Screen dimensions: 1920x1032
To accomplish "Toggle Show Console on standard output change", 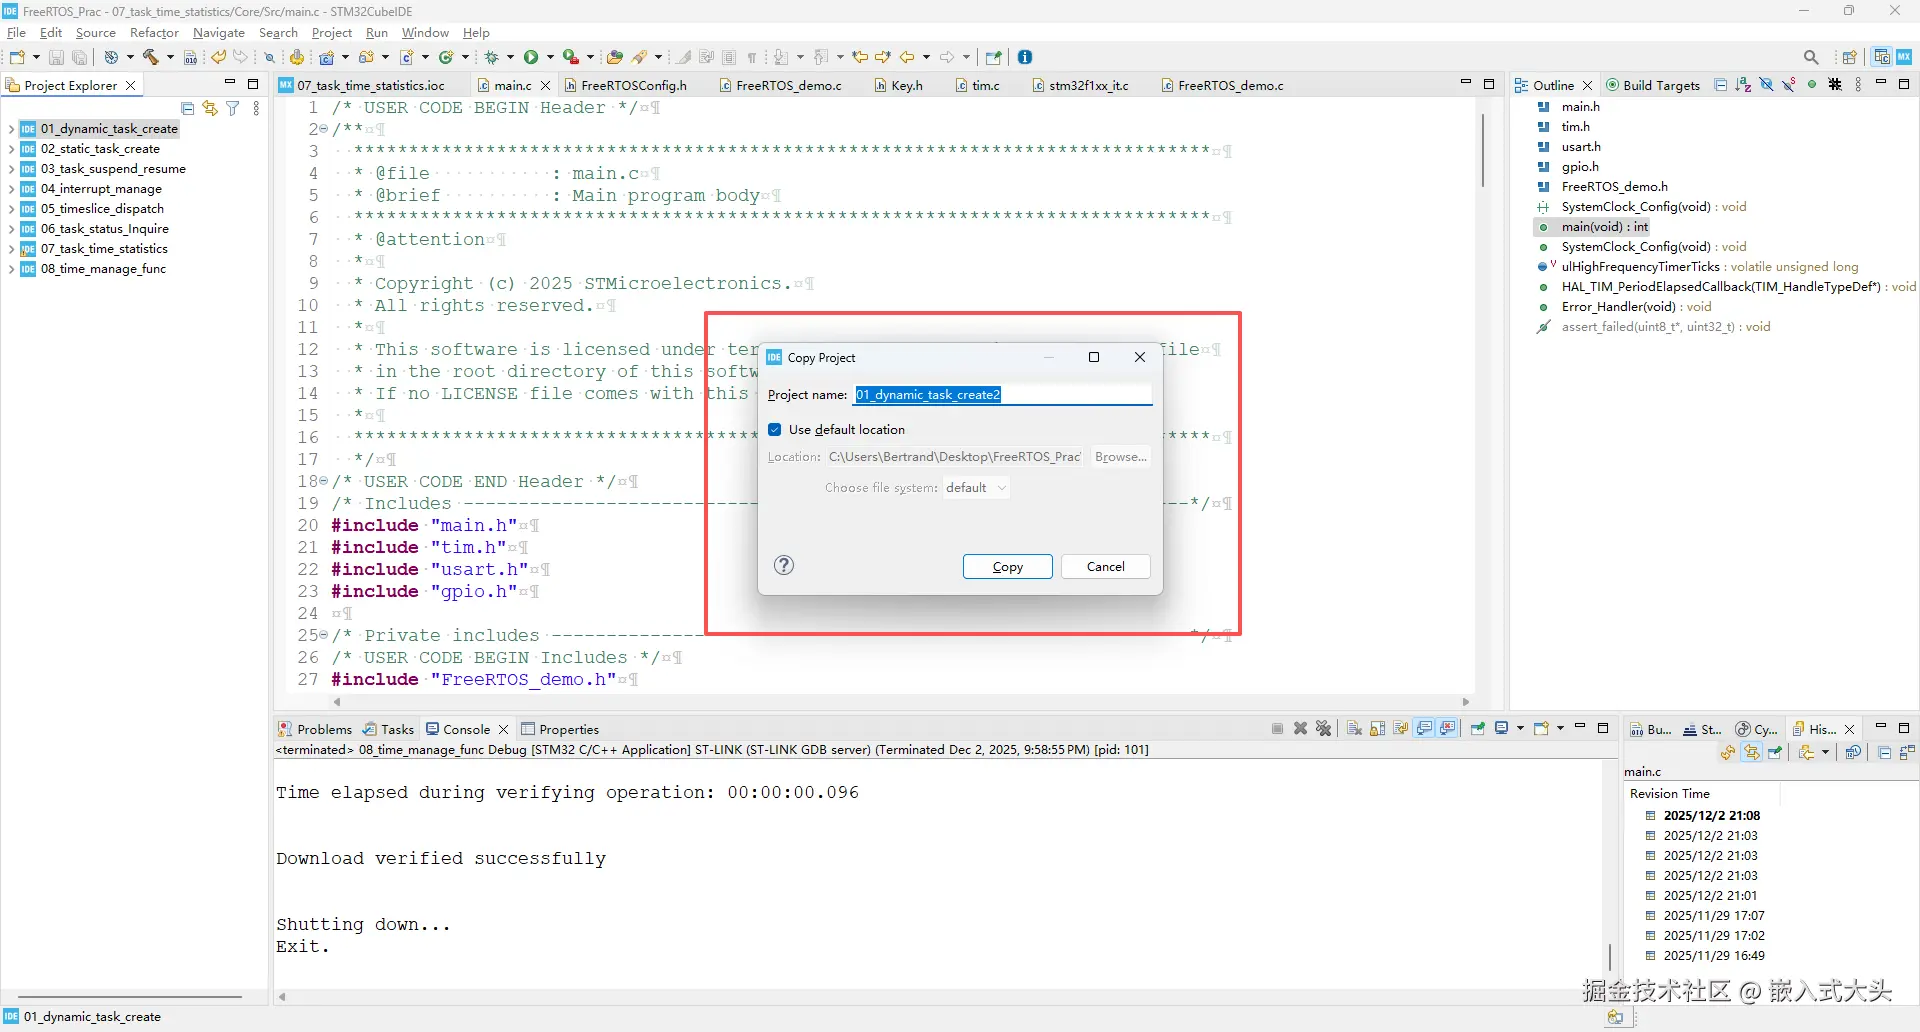I will click(1425, 729).
